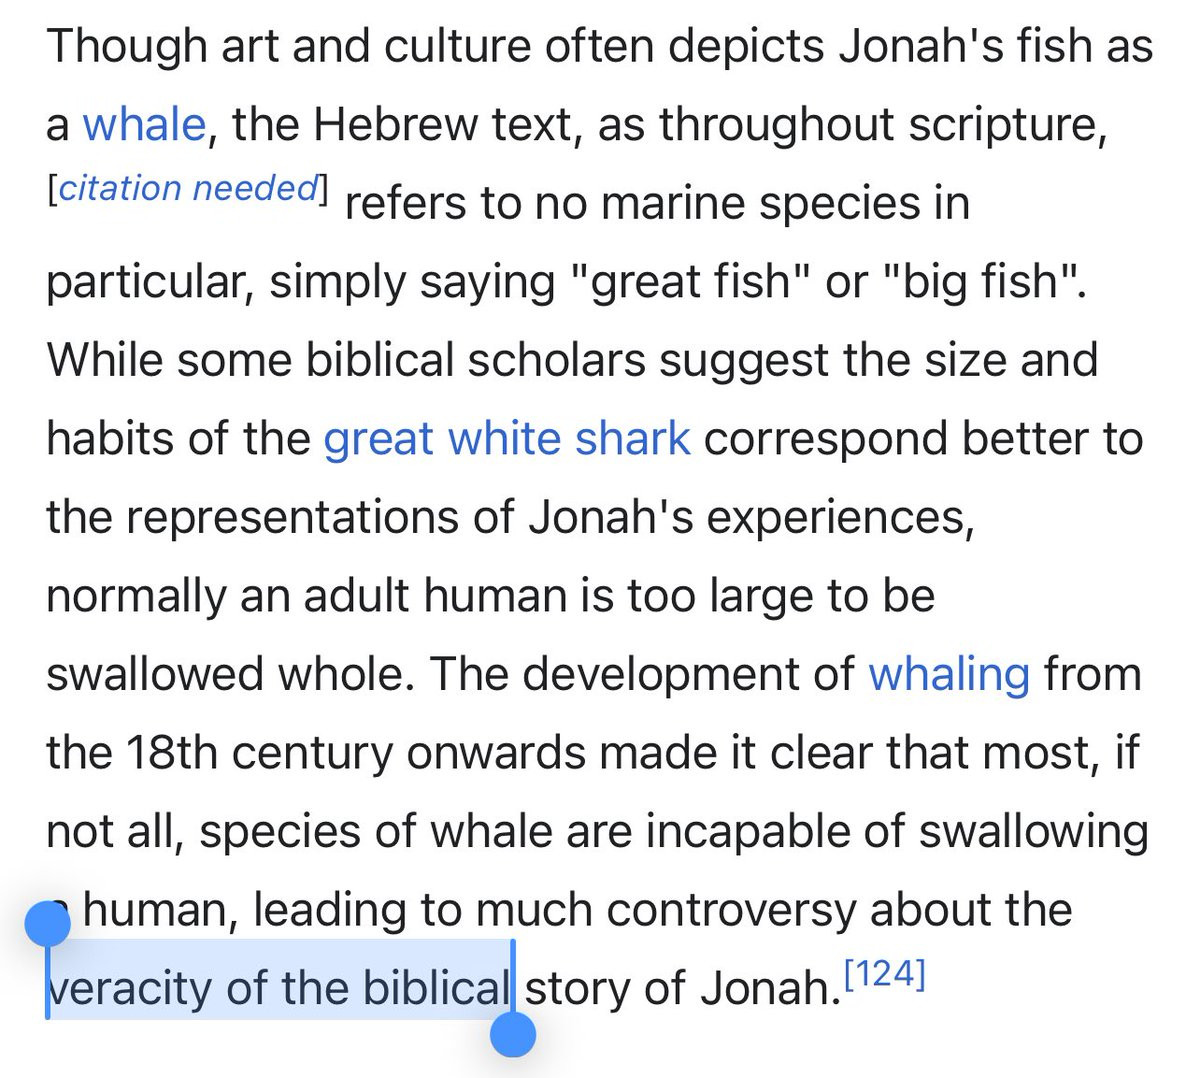The height and width of the screenshot is (1078, 1200).
Task: Open the whaling article link
Action: pyautogui.click(x=949, y=674)
